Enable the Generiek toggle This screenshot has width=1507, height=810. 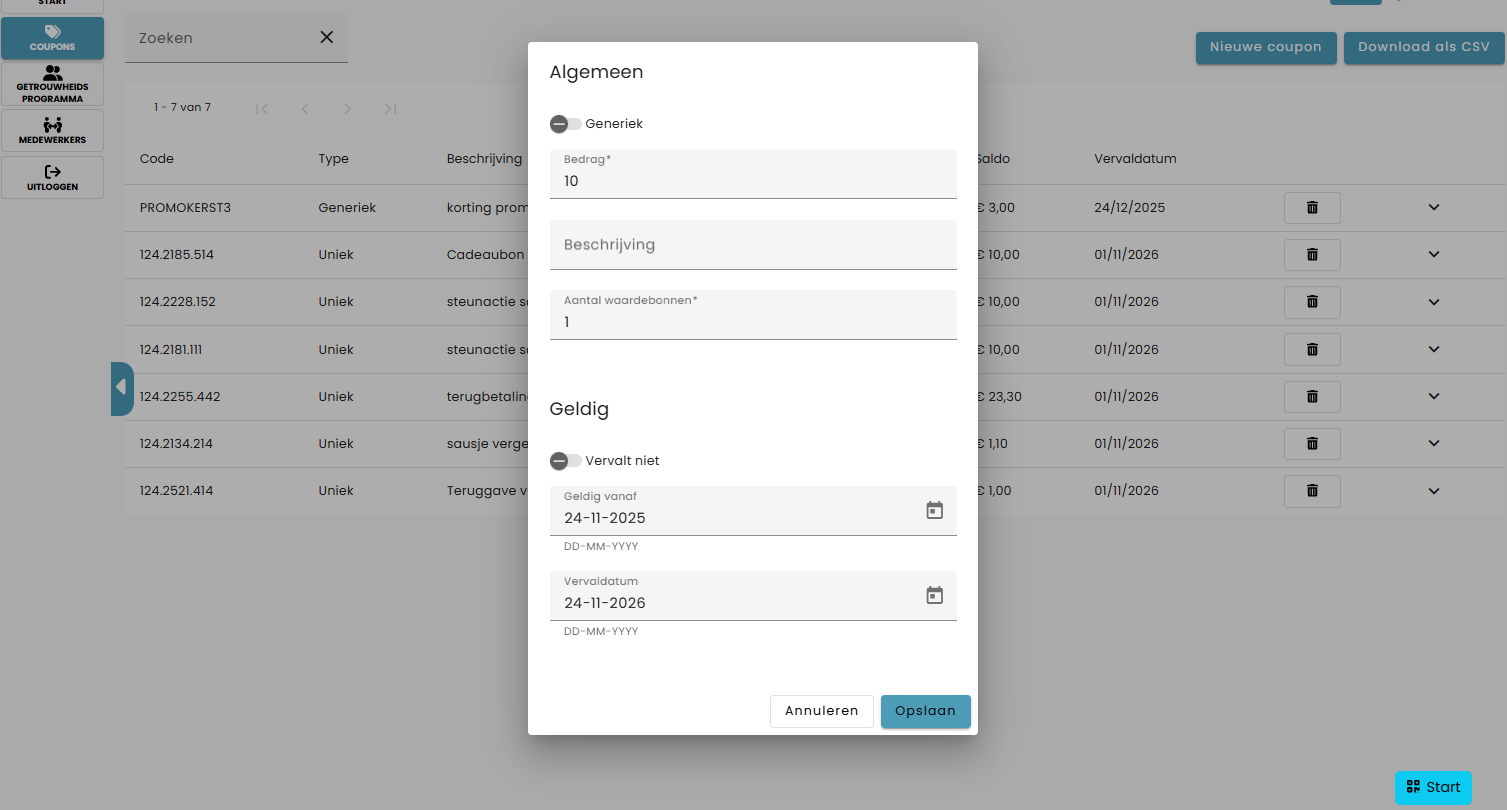[x=565, y=124]
